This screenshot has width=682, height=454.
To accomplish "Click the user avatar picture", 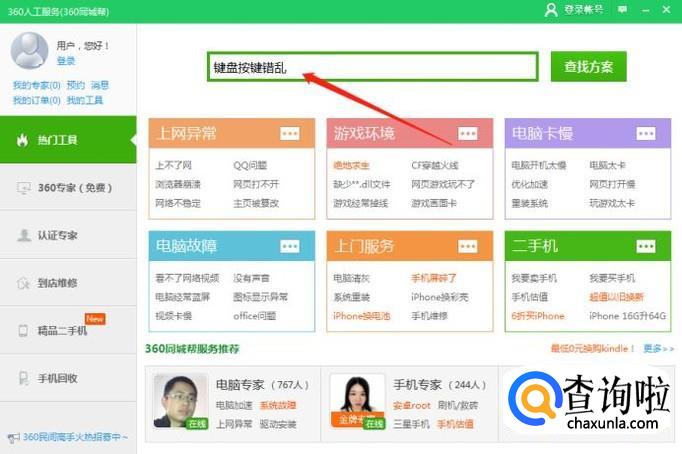I will (29, 51).
